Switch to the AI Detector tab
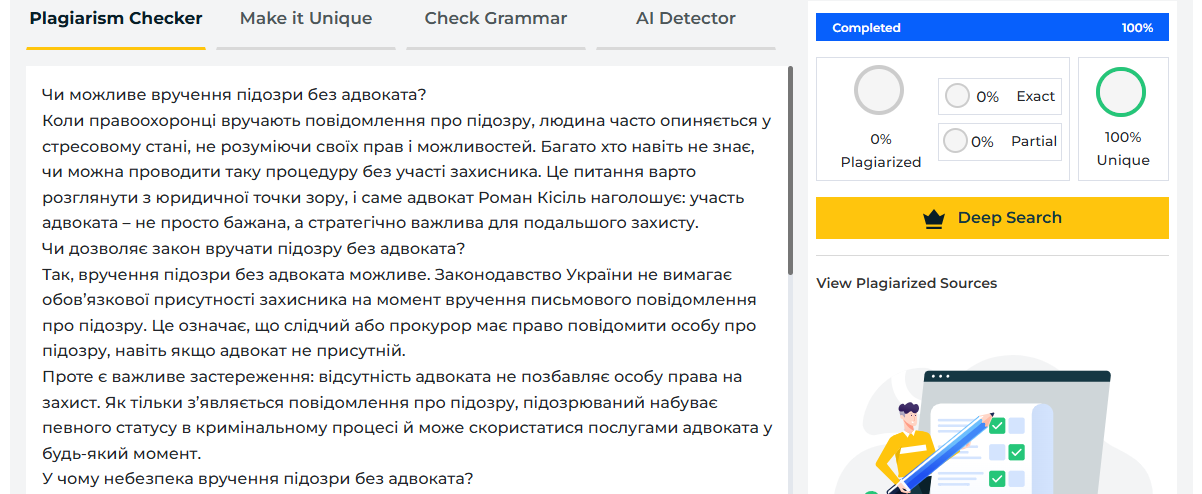This screenshot has height=494, width=1202. (x=686, y=19)
